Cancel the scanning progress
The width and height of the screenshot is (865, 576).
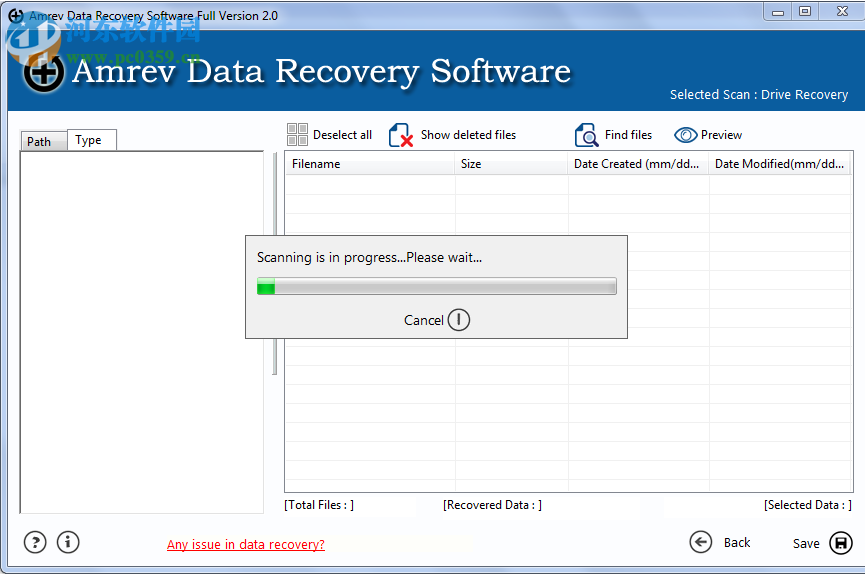pos(436,320)
